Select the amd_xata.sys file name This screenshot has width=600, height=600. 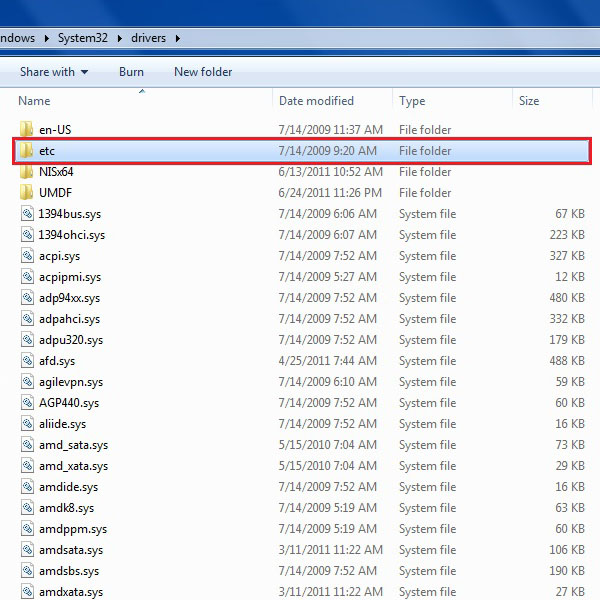(x=73, y=466)
